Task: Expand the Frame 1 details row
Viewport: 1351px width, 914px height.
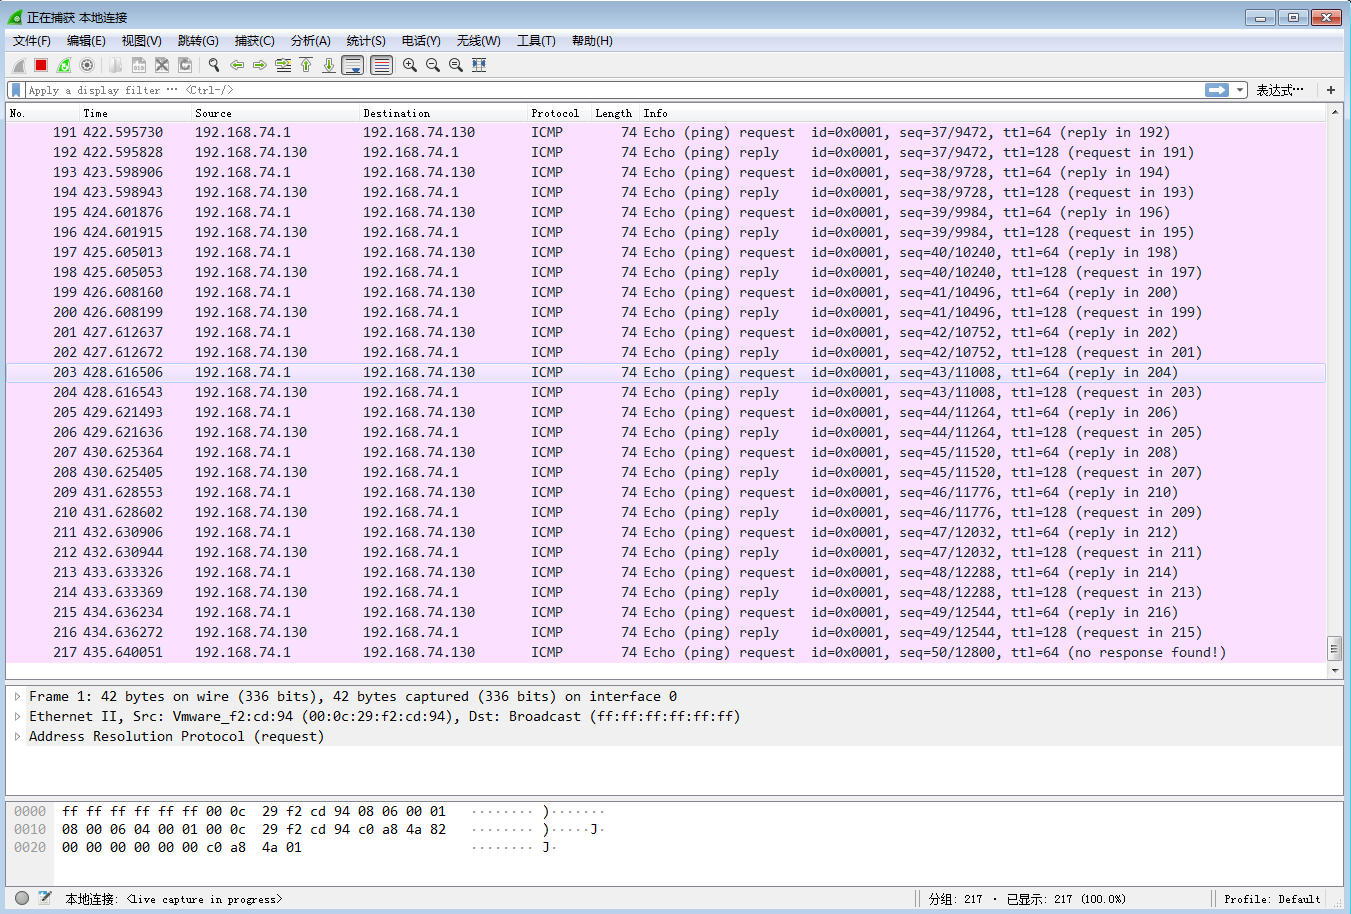Action: [17, 696]
